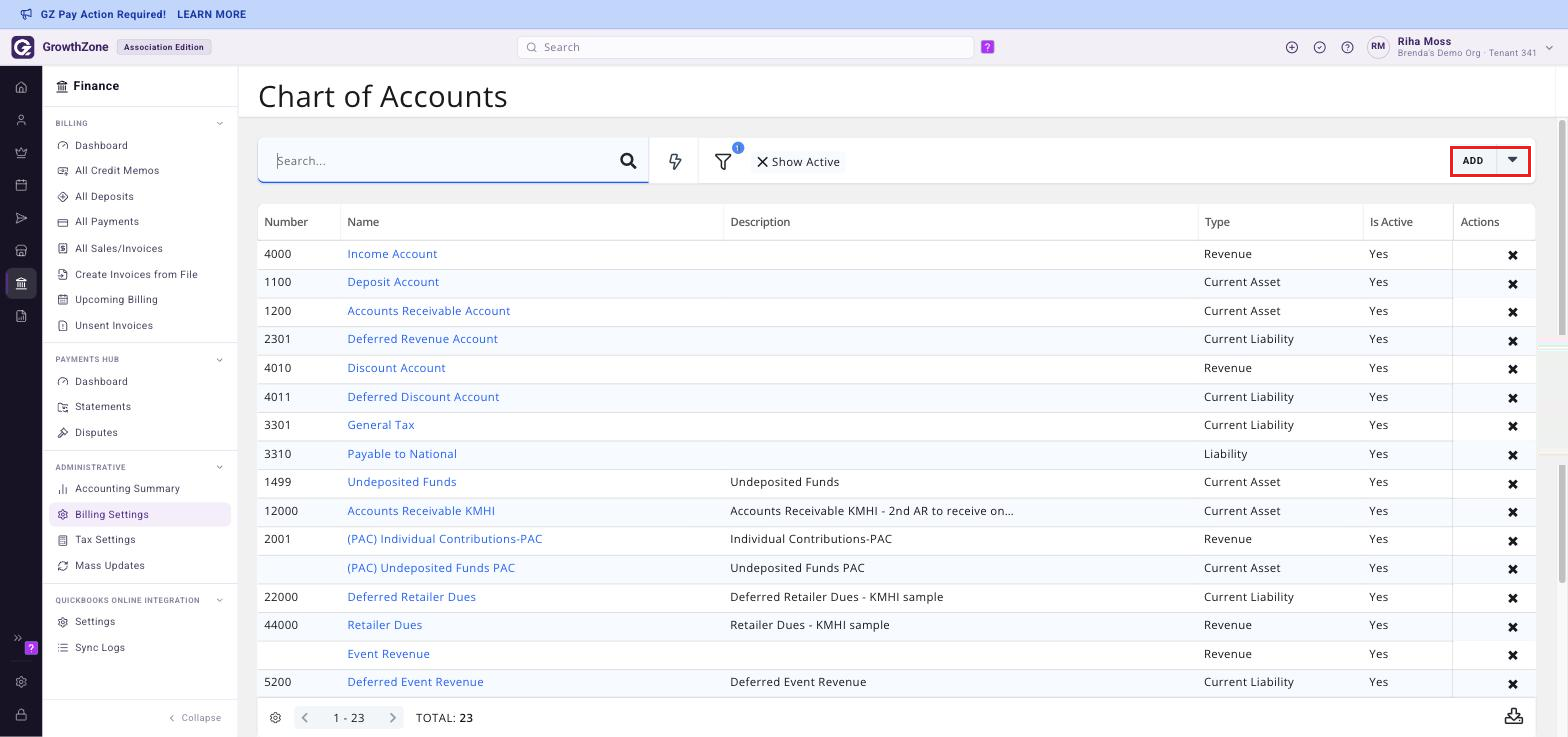Collapse the Payments Hub section

pyautogui.click(x=220, y=360)
